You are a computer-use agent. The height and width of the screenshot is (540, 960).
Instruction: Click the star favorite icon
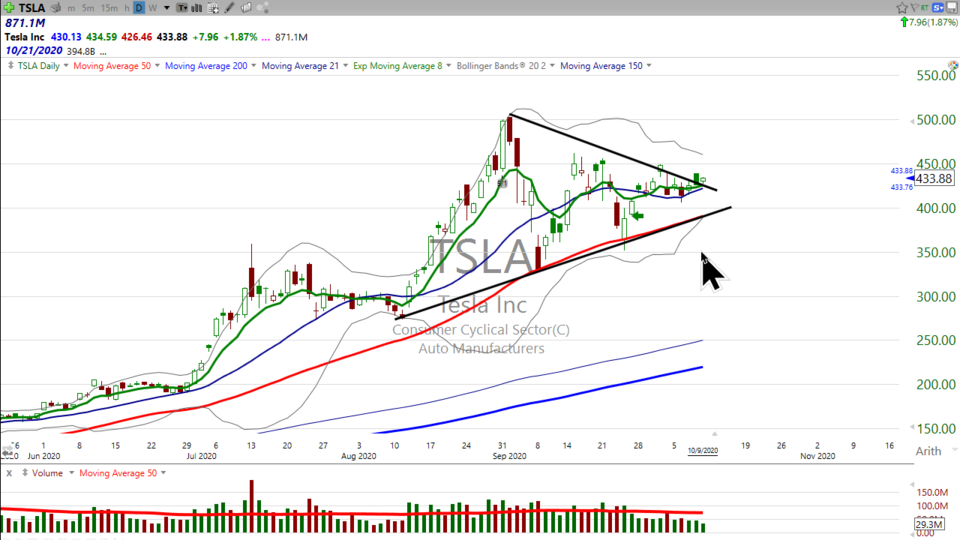click(902, 8)
